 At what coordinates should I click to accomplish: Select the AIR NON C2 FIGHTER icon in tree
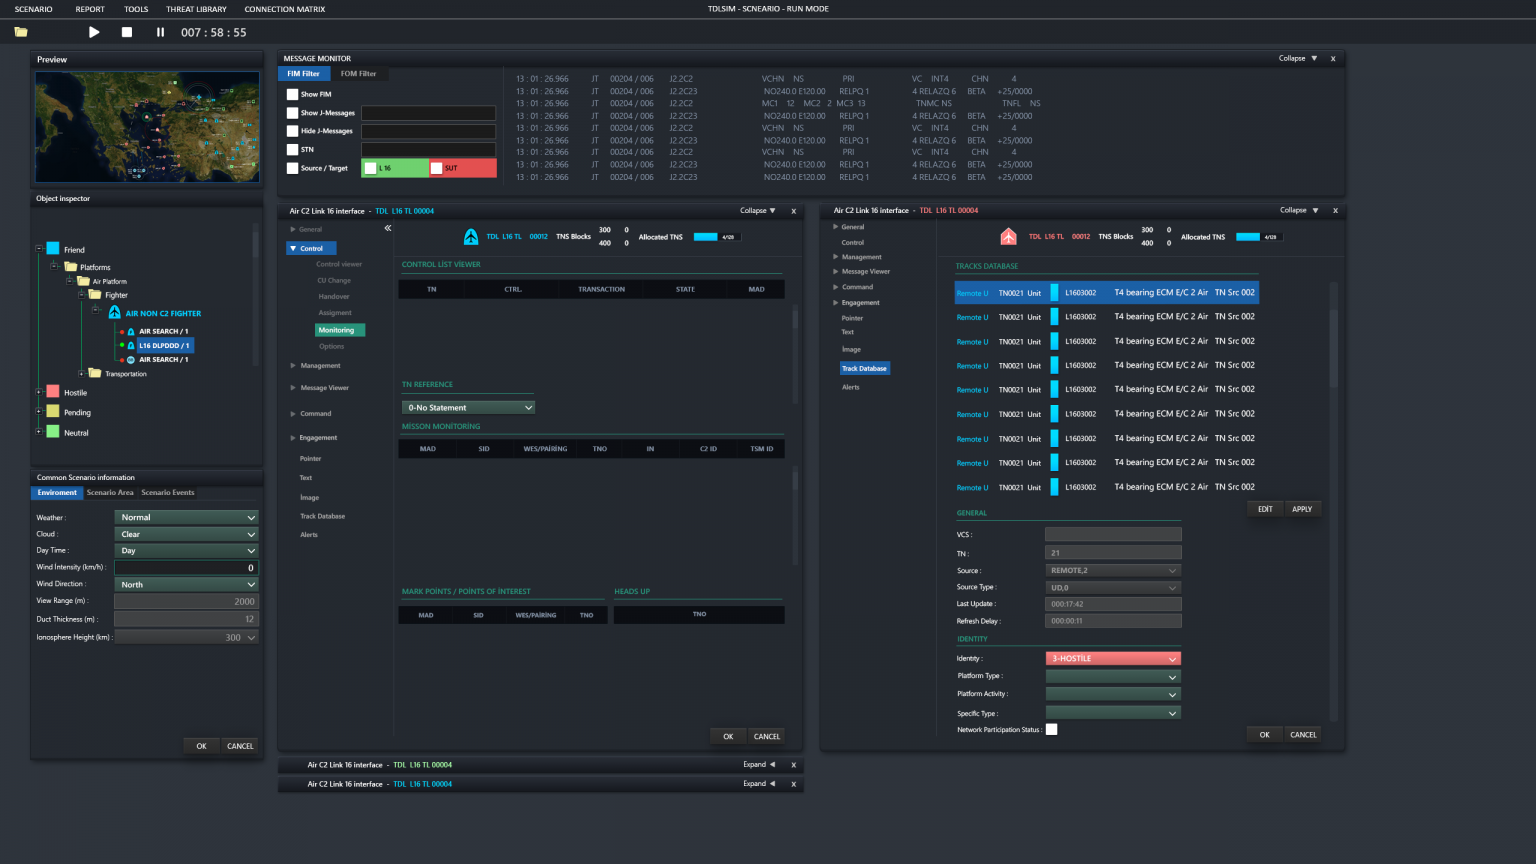[x=113, y=312]
